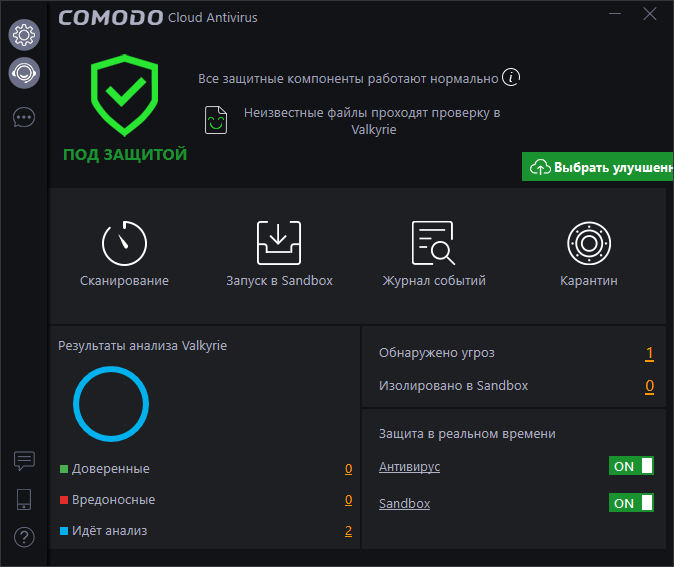The width and height of the screenshot is (674, 567).
Task: Open the Антивирус link in real-time protection
Action: (409, 467)
